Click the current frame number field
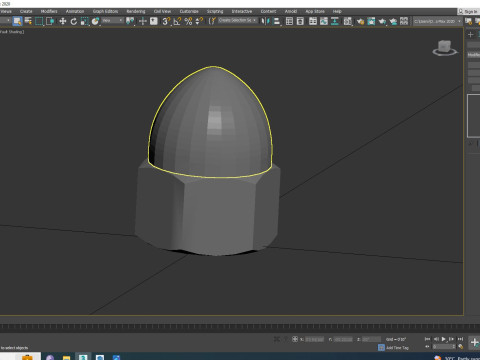Viewport: 480px width, 360px height. [x=444, y=347]
